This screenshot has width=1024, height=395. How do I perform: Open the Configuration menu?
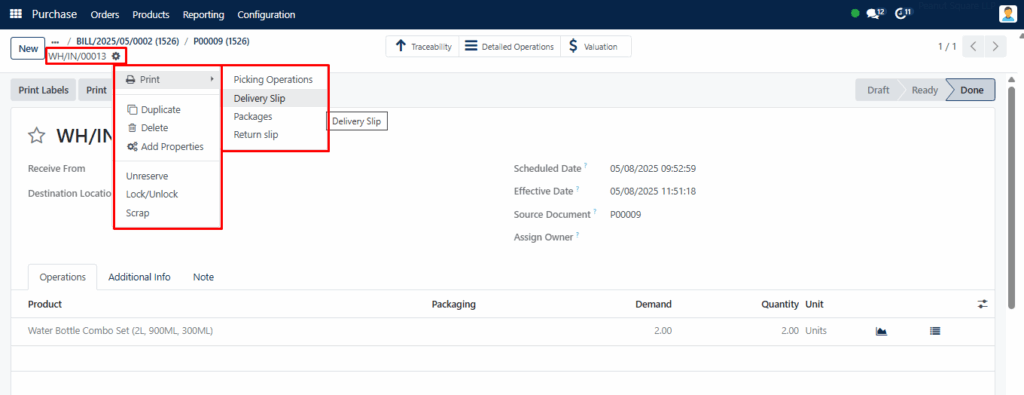point(266,14)
